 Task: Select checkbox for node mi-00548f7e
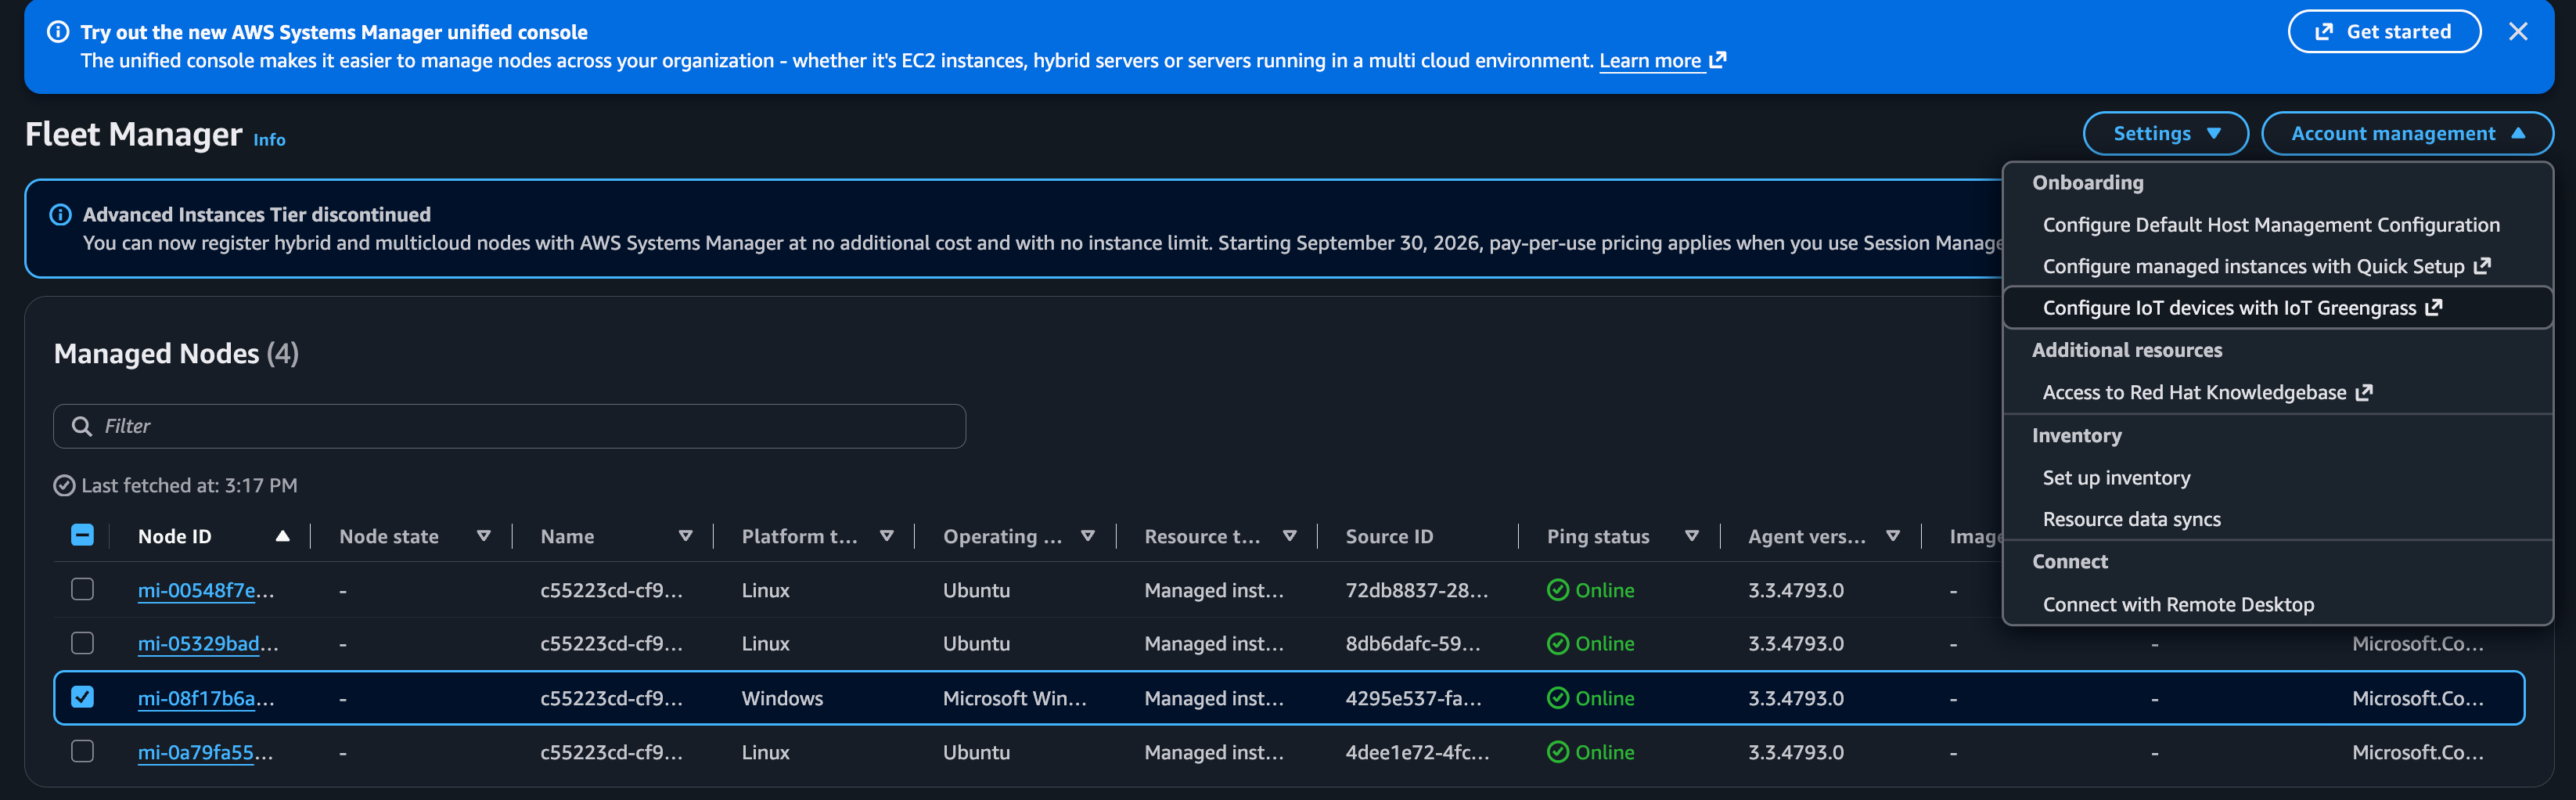coord(83,590)
